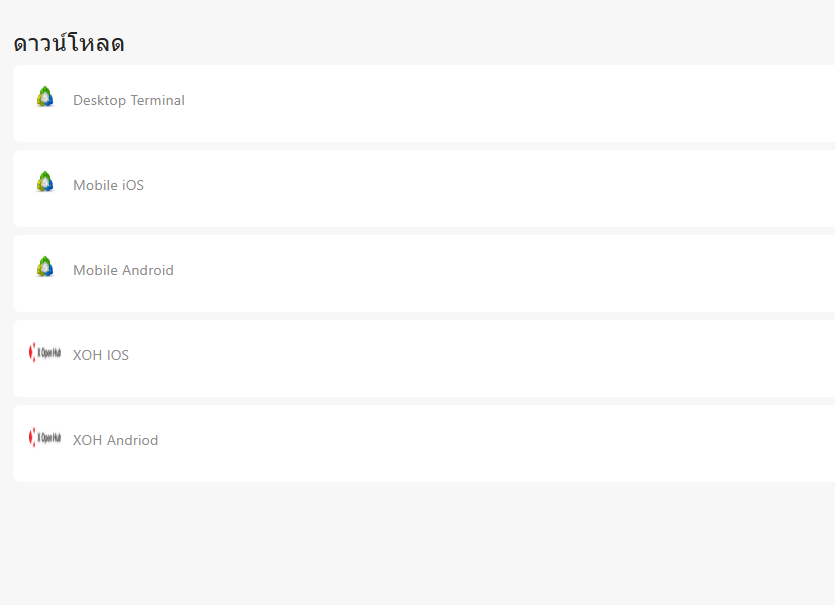Open the Desktop Terminal download link

[x=129, y=100]
